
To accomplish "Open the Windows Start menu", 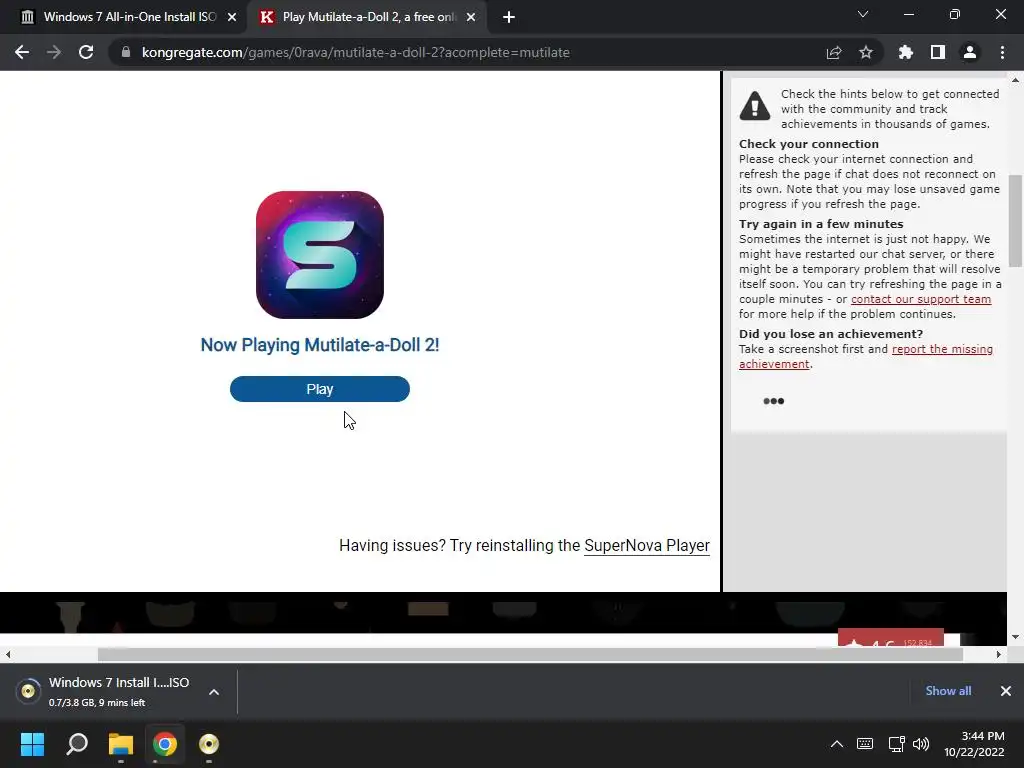I will pos(32,744).
